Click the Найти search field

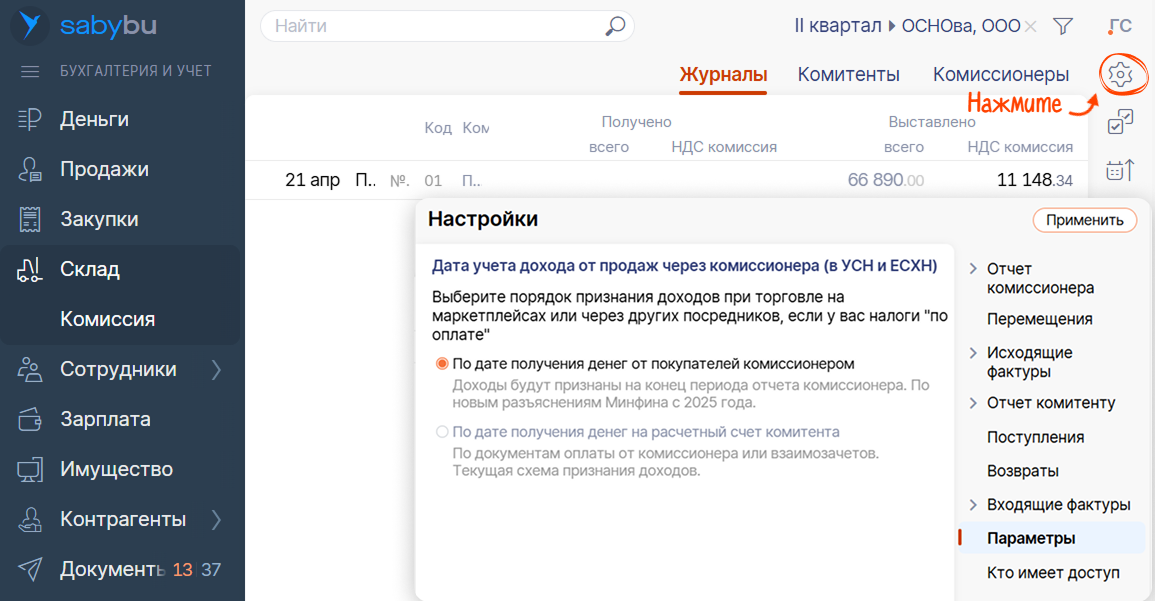[x=435, y=26]
